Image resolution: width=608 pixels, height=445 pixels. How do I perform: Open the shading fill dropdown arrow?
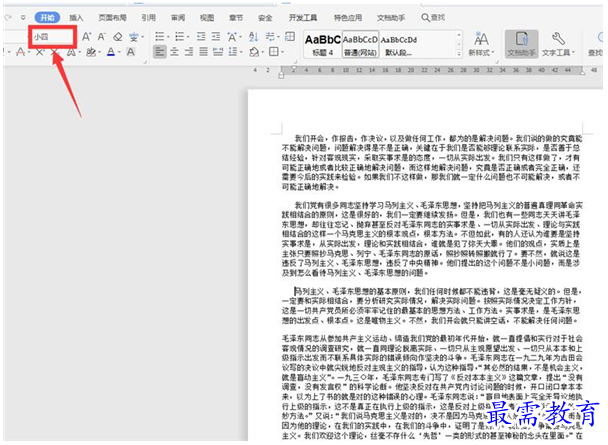[263, 52]
